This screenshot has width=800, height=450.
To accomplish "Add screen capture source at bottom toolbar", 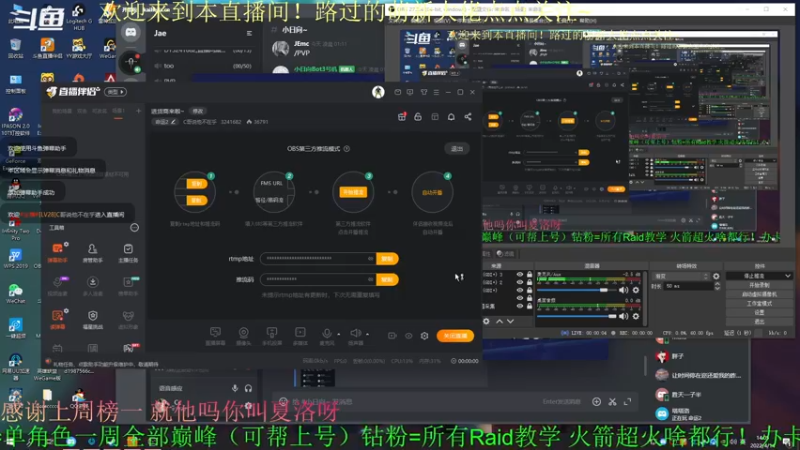I will 215,335.
